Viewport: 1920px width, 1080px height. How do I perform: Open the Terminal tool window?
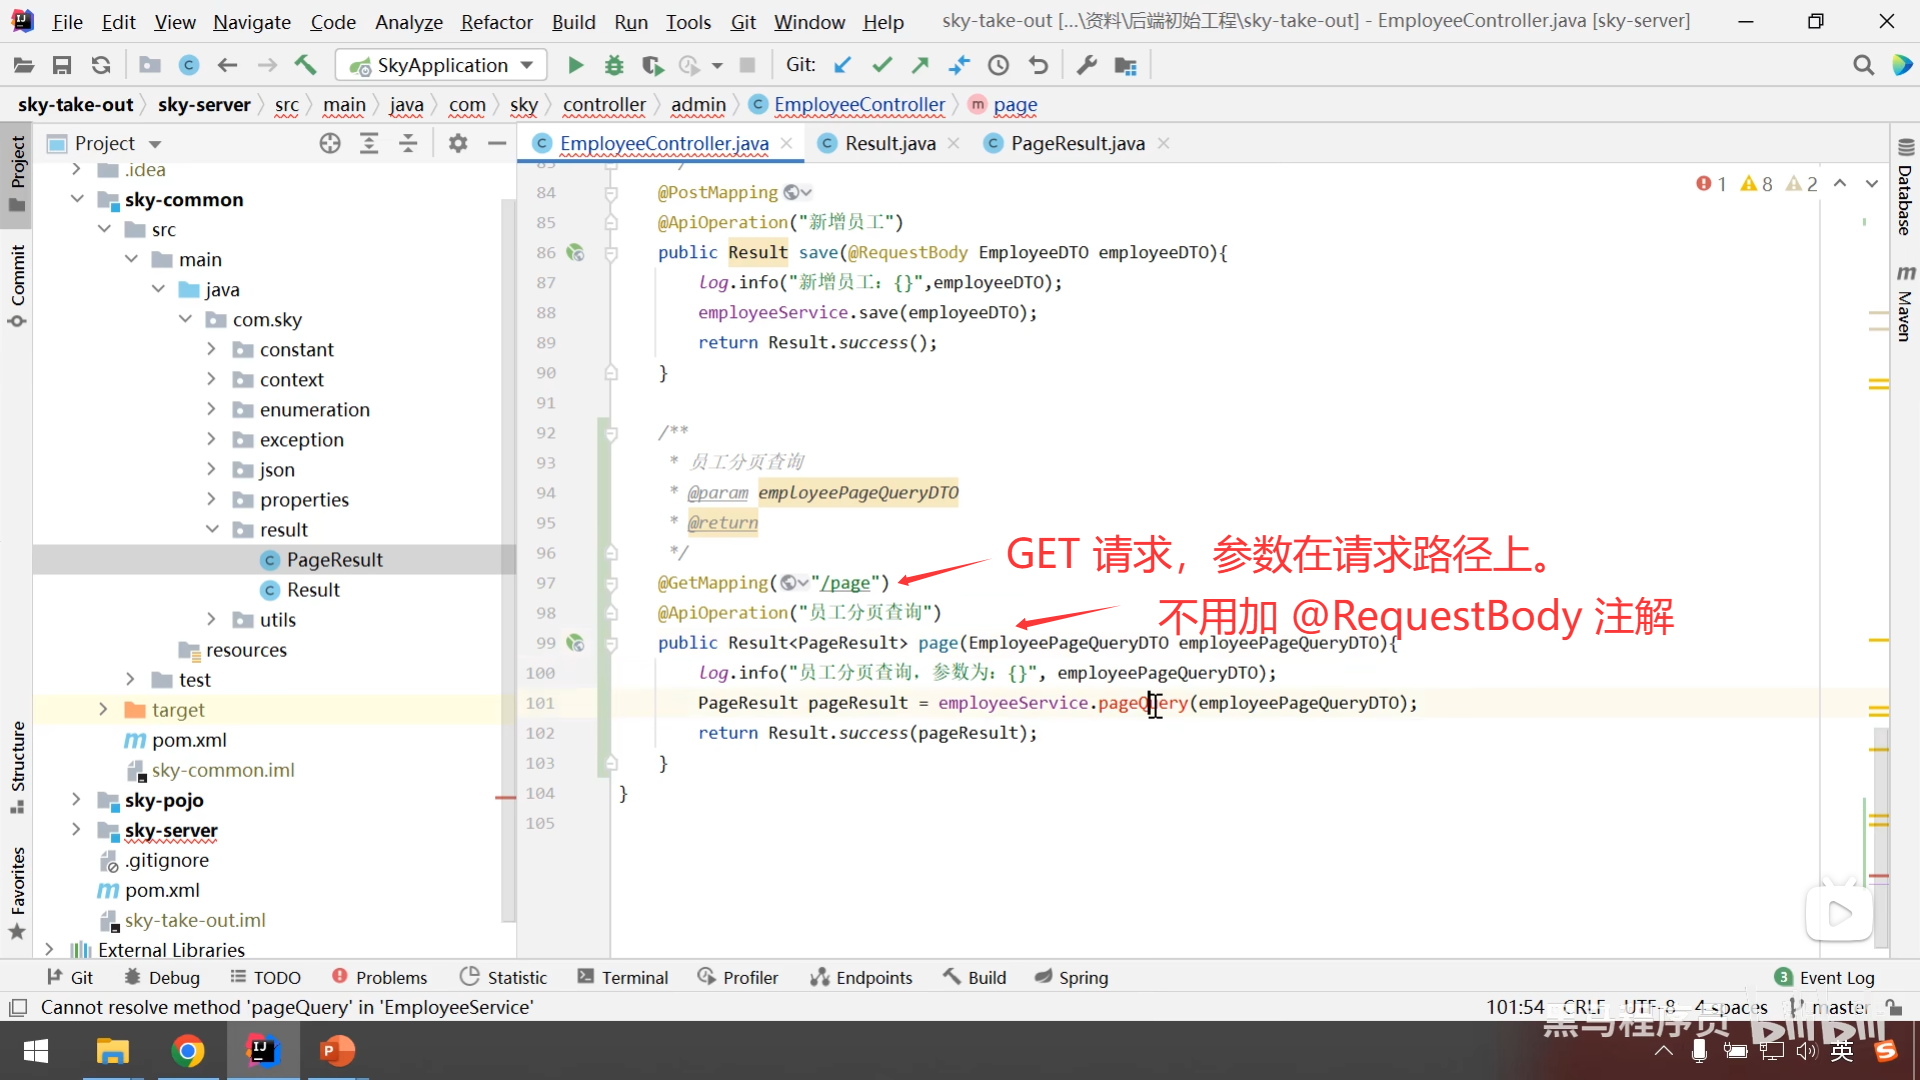623,977
